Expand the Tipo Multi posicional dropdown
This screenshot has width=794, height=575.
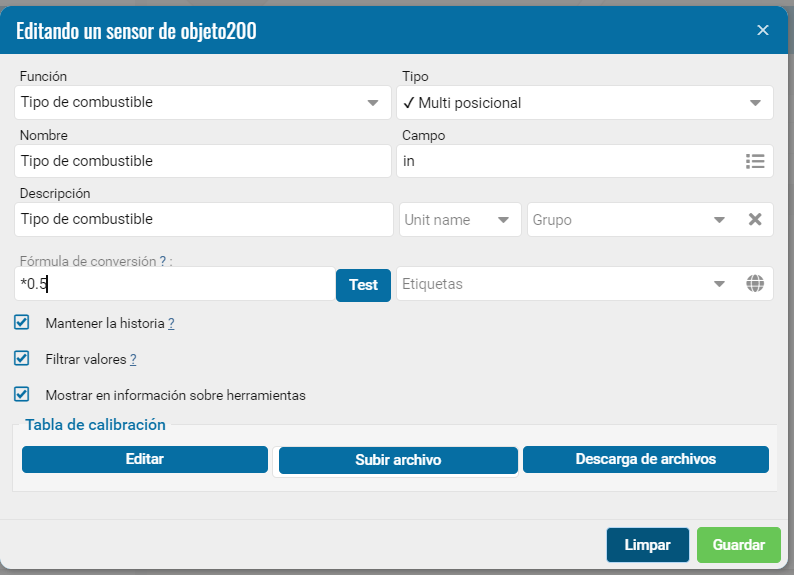tap(584, 102)
